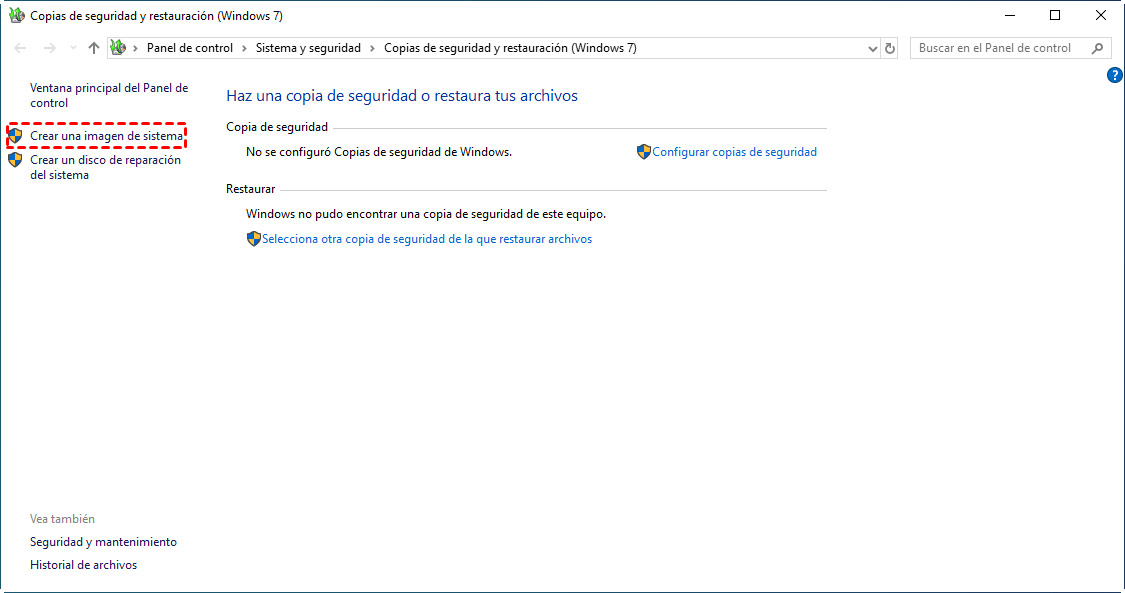Minimize the Copias de seguridad window
The image size is (1125, 593).
(1010, 15)
